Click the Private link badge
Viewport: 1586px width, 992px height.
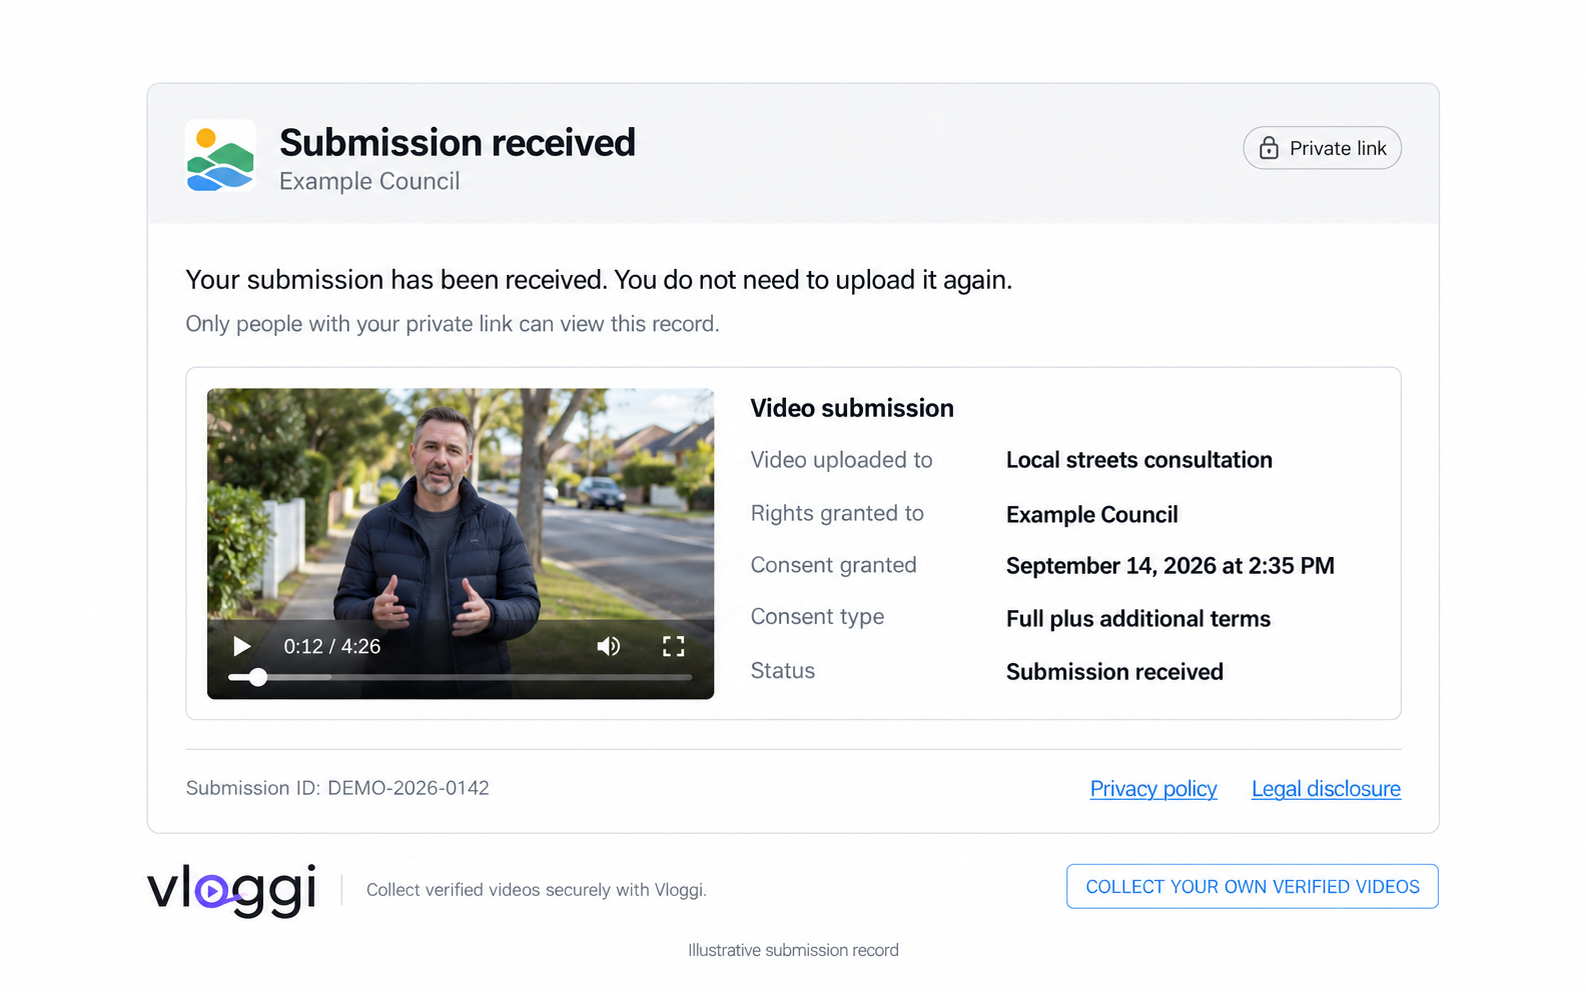click(1322, 148)
